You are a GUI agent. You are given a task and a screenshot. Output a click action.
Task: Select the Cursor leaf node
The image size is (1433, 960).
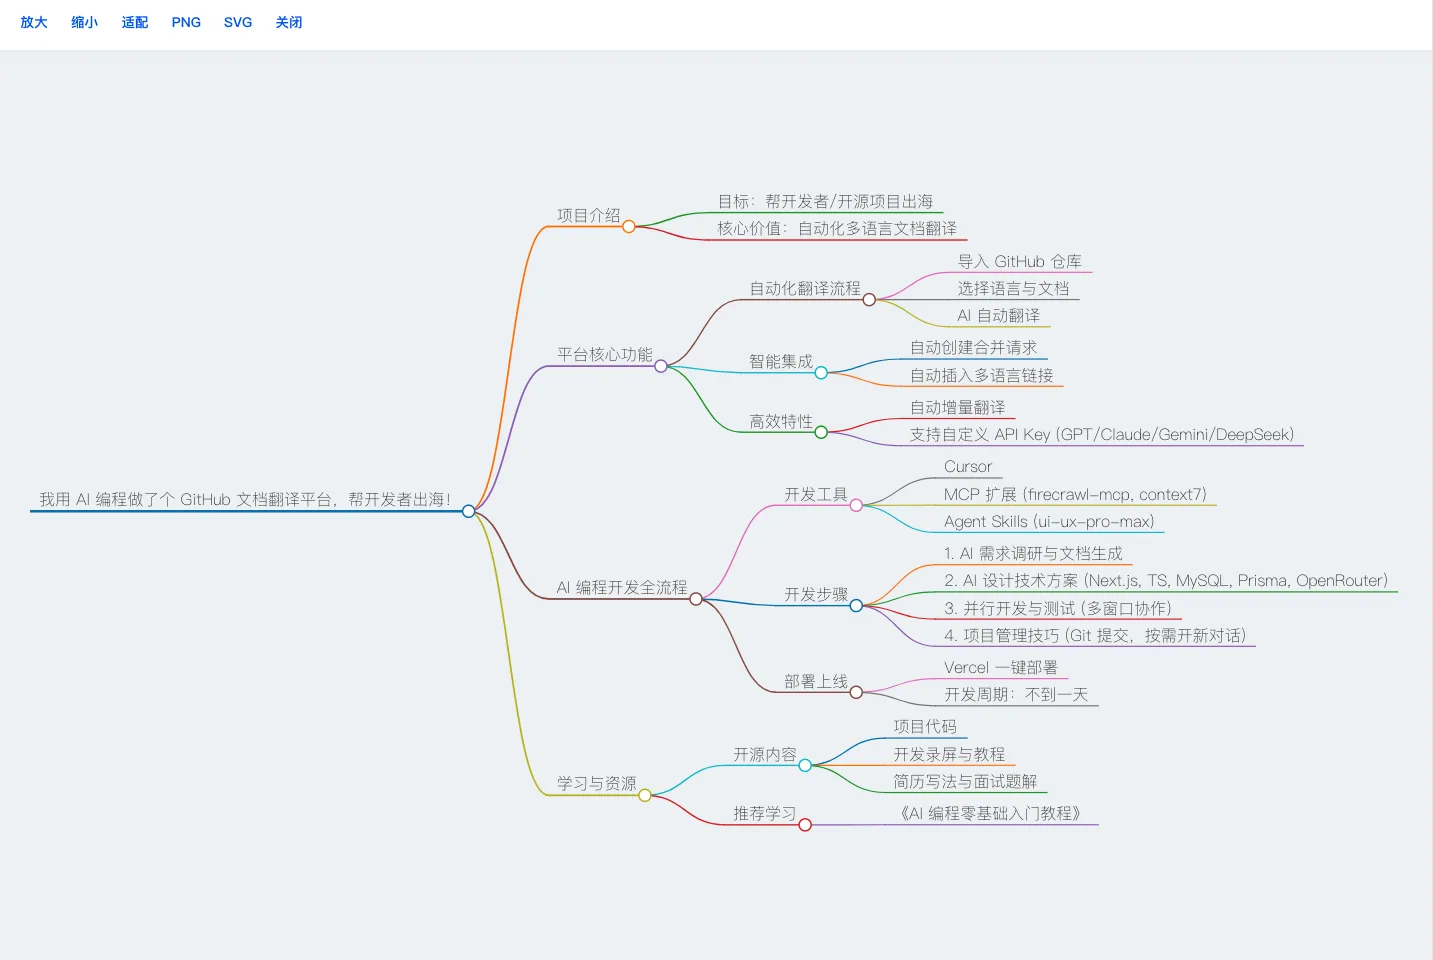(967, 467)
